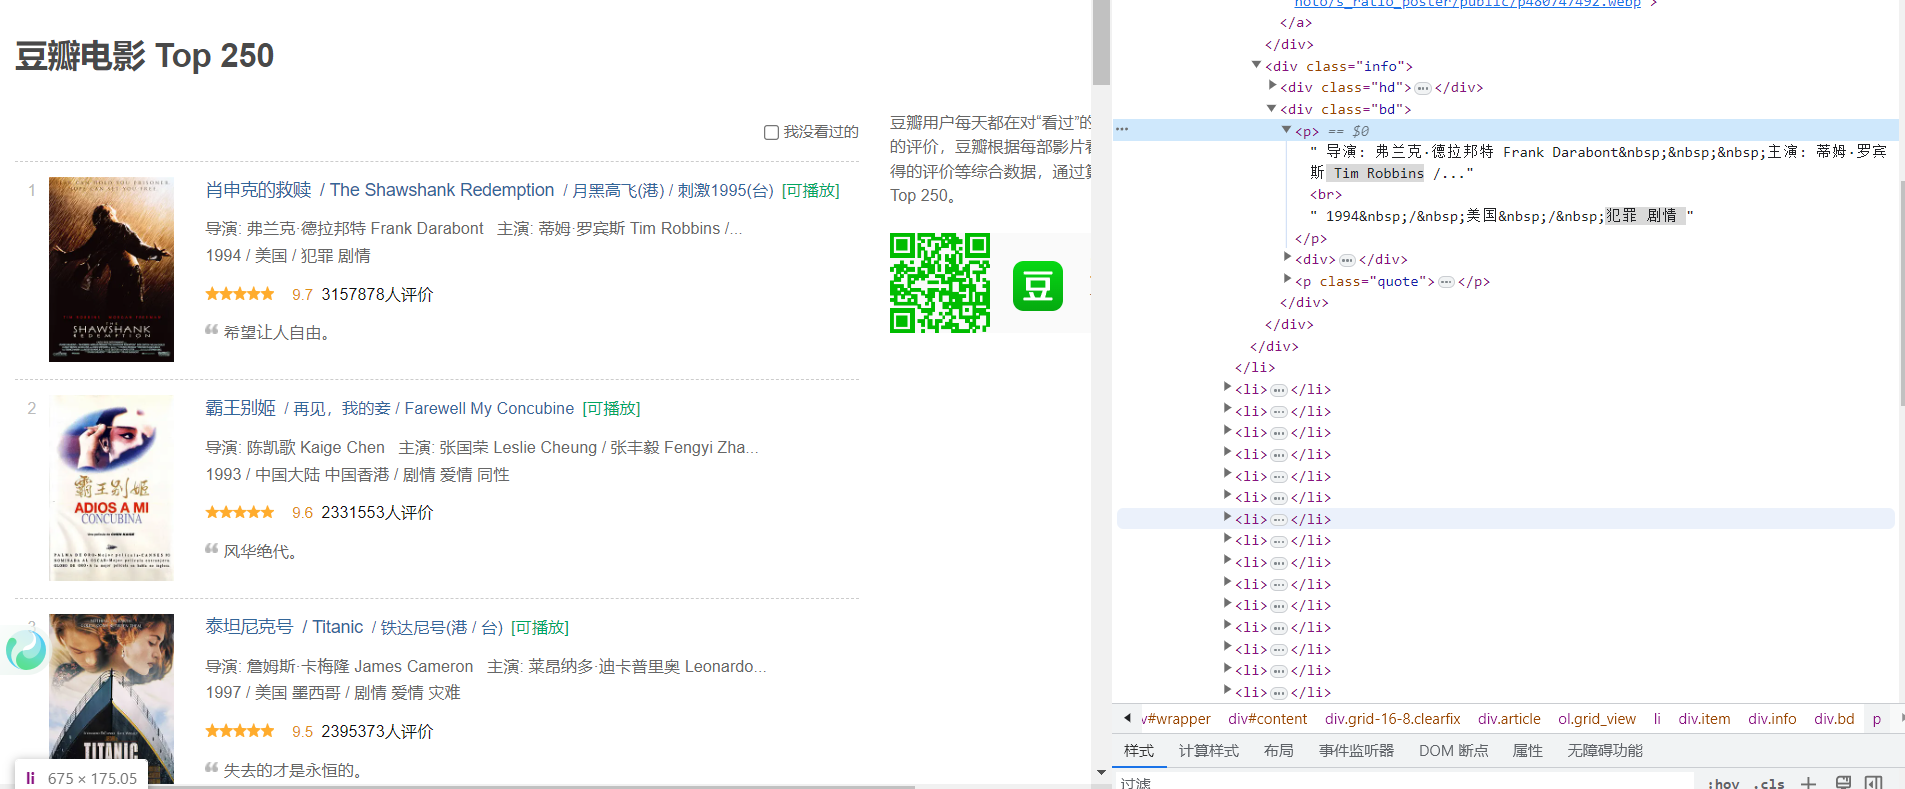Click the show sidebar panel icon

click(1874, 783)
